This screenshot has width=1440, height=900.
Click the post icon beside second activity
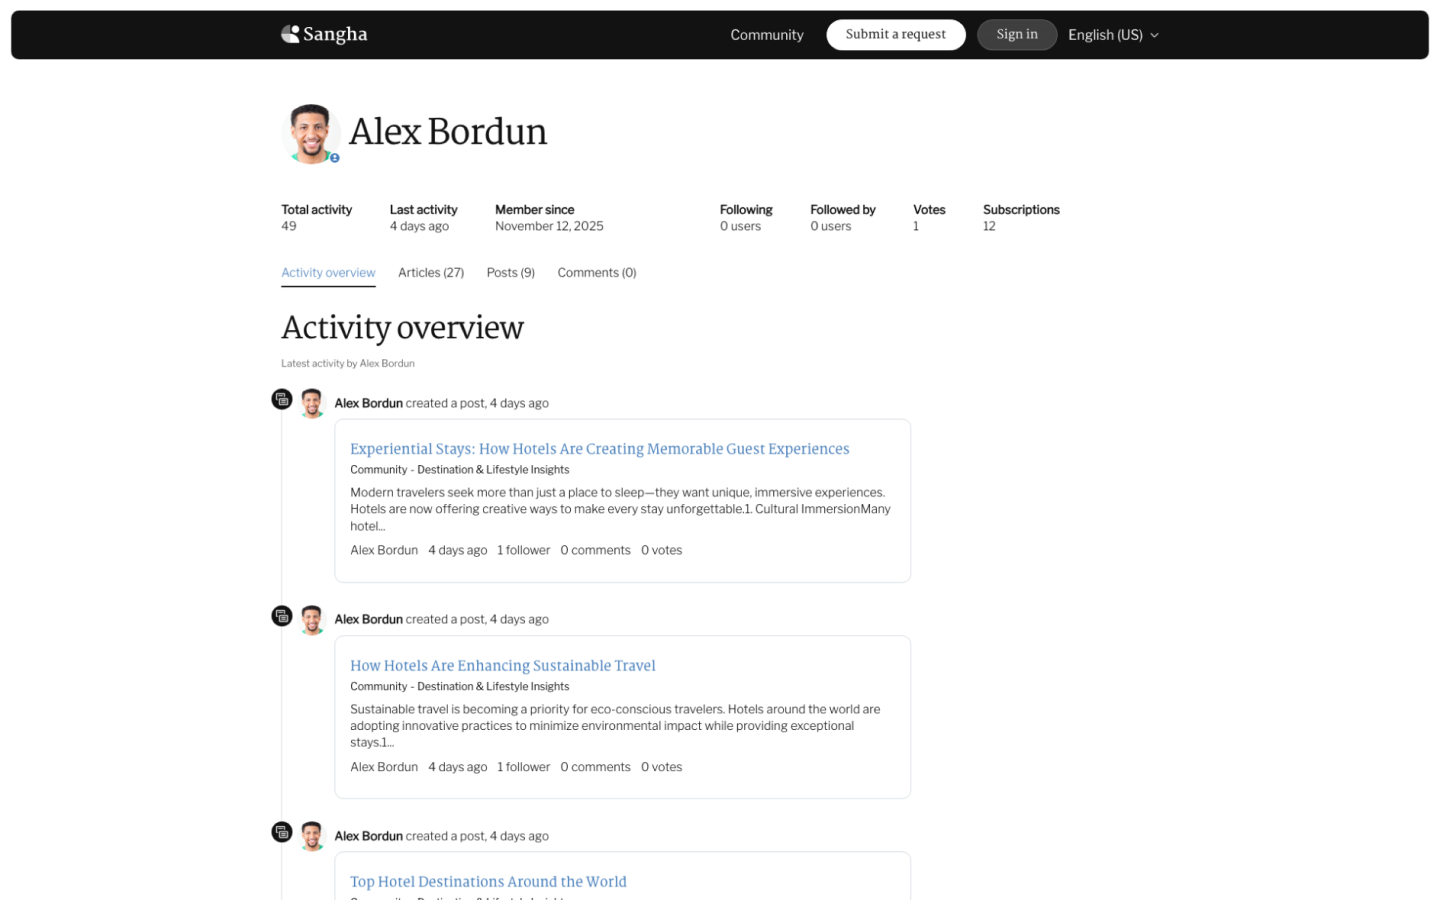282,616
